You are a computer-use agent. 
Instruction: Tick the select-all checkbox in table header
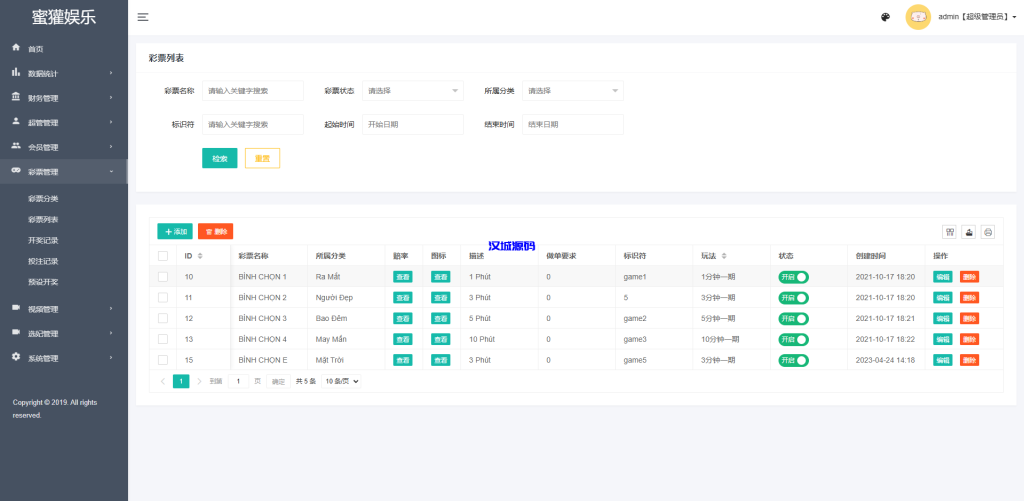(163, 256)
